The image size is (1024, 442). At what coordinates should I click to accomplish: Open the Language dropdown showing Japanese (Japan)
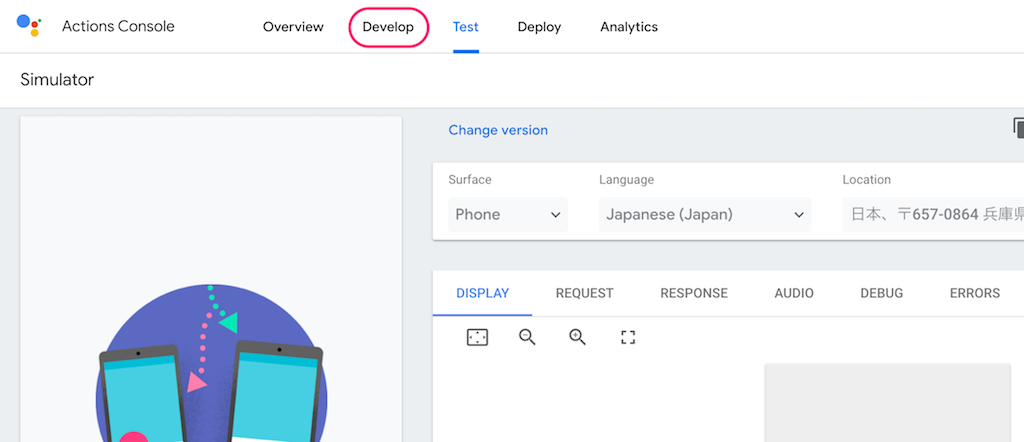[705, 215]
